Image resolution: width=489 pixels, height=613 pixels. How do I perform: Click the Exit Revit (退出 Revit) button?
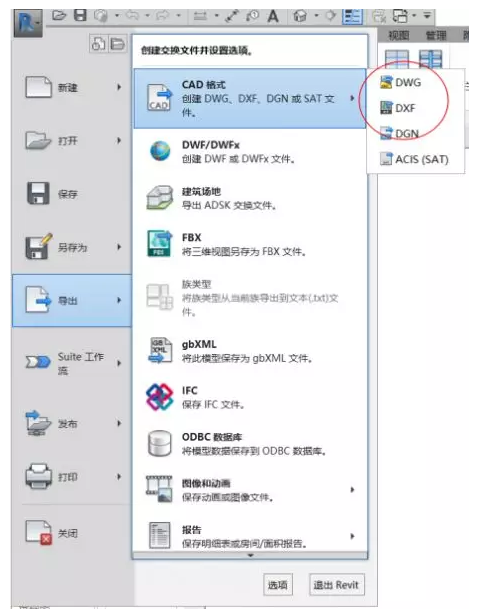pos(337,585)
